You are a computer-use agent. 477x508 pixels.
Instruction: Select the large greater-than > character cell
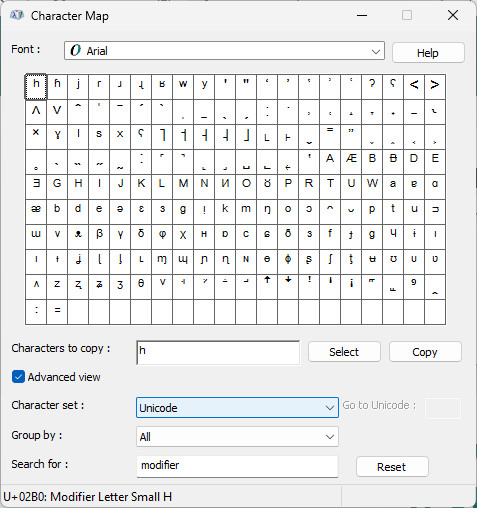[x=435, y=87]
